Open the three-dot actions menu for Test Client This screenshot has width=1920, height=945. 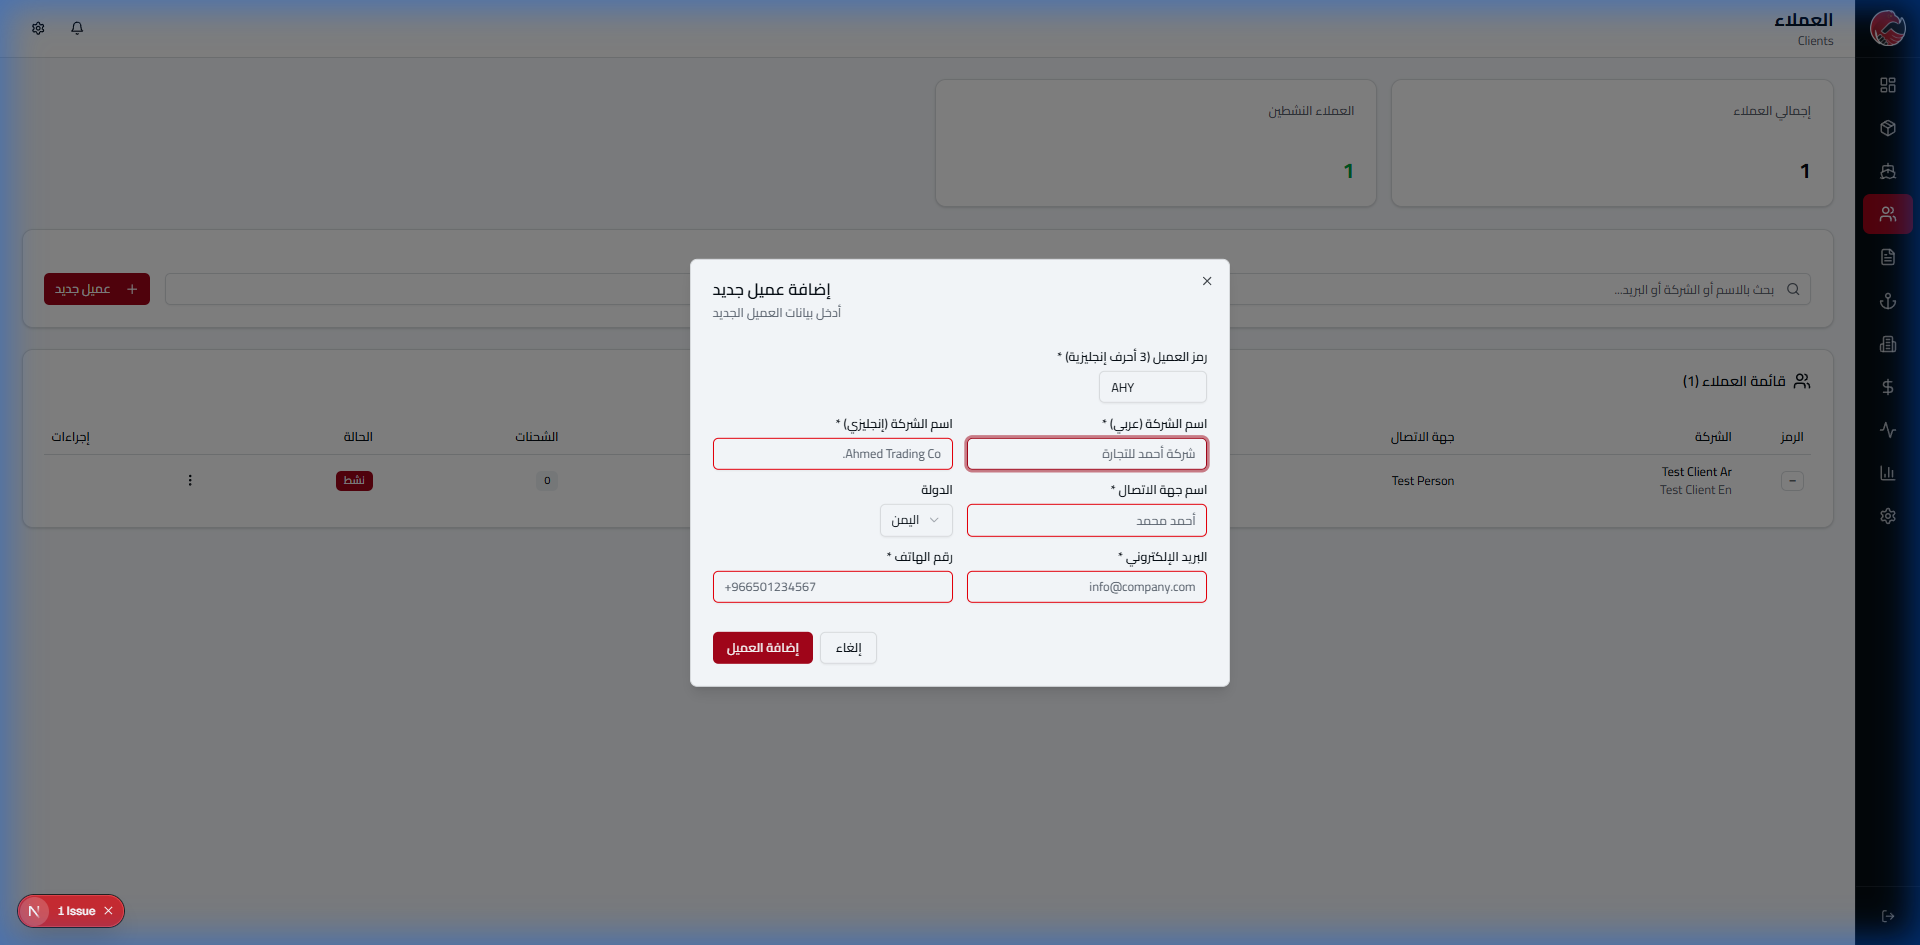pos(190,481)
